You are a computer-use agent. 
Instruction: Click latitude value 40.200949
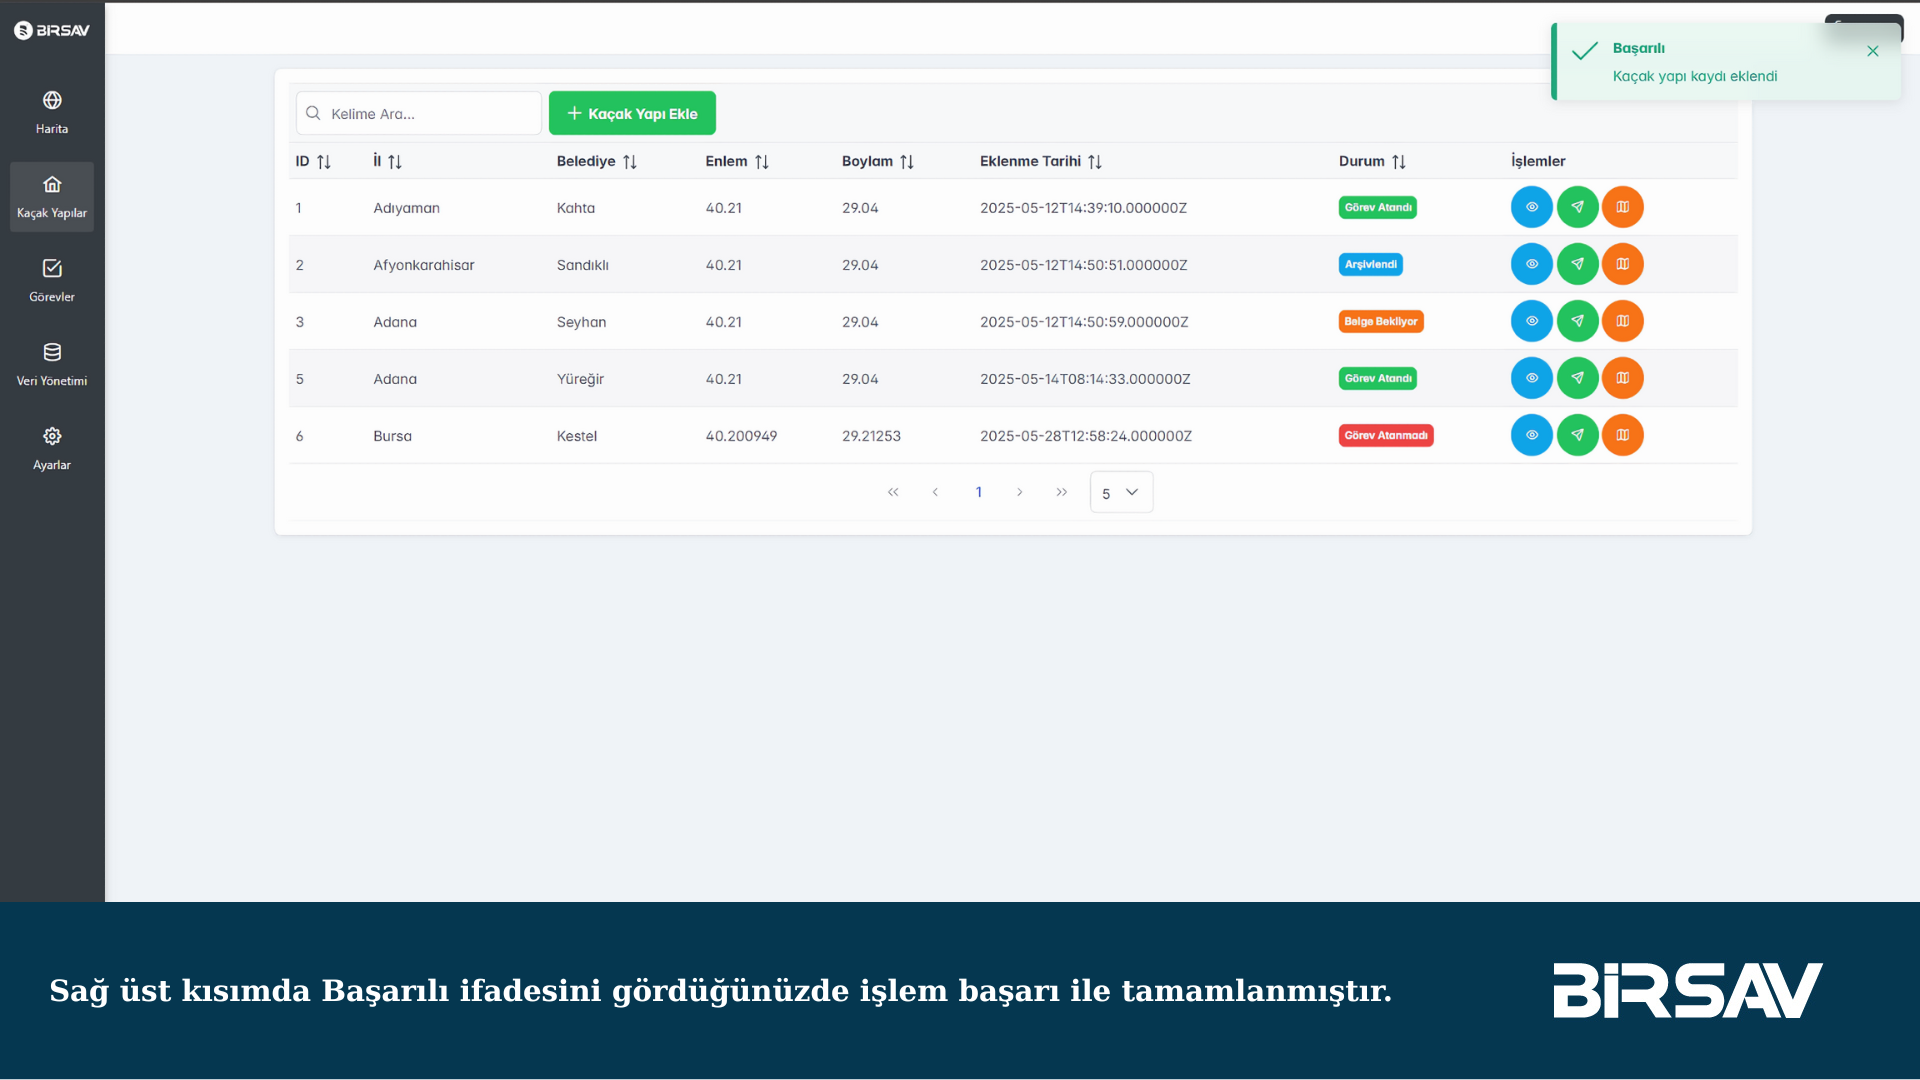(x=741, y=436)
